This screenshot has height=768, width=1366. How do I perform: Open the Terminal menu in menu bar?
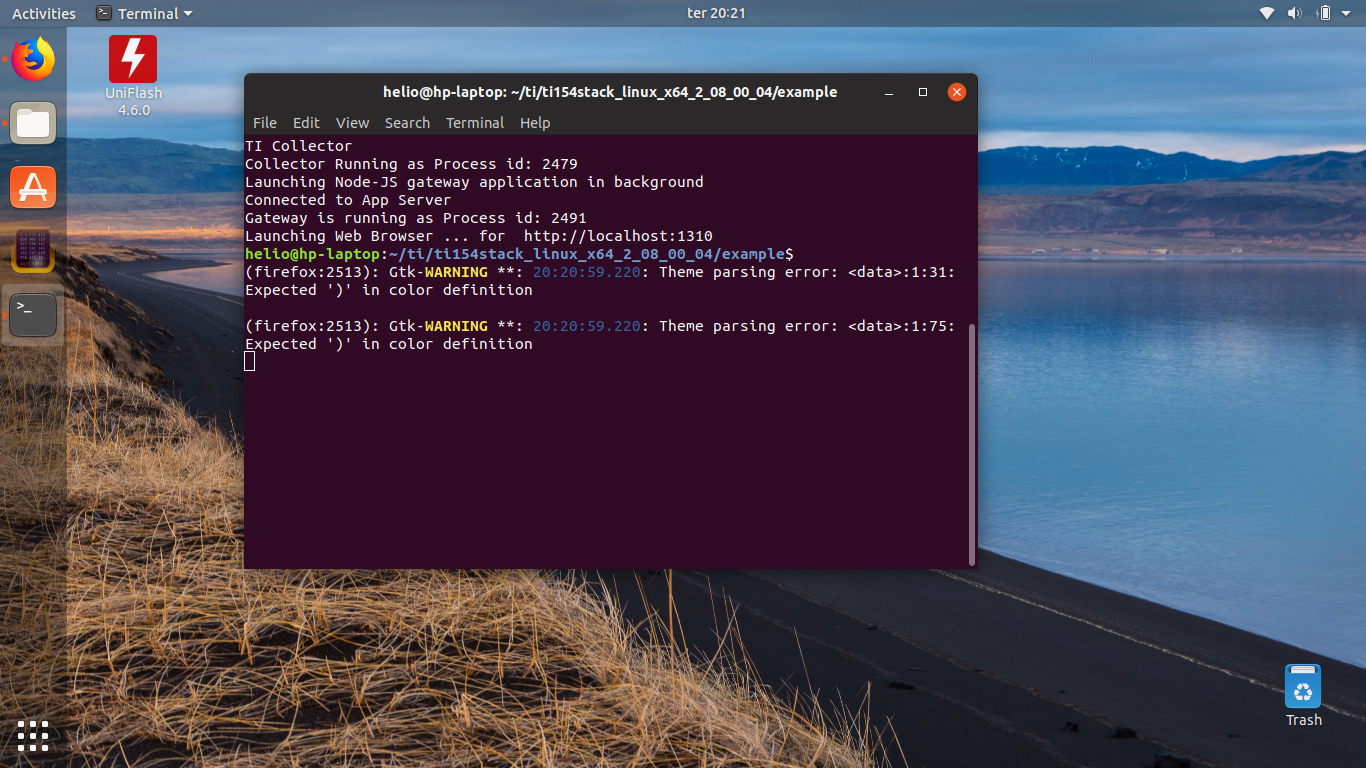(475, 123)
